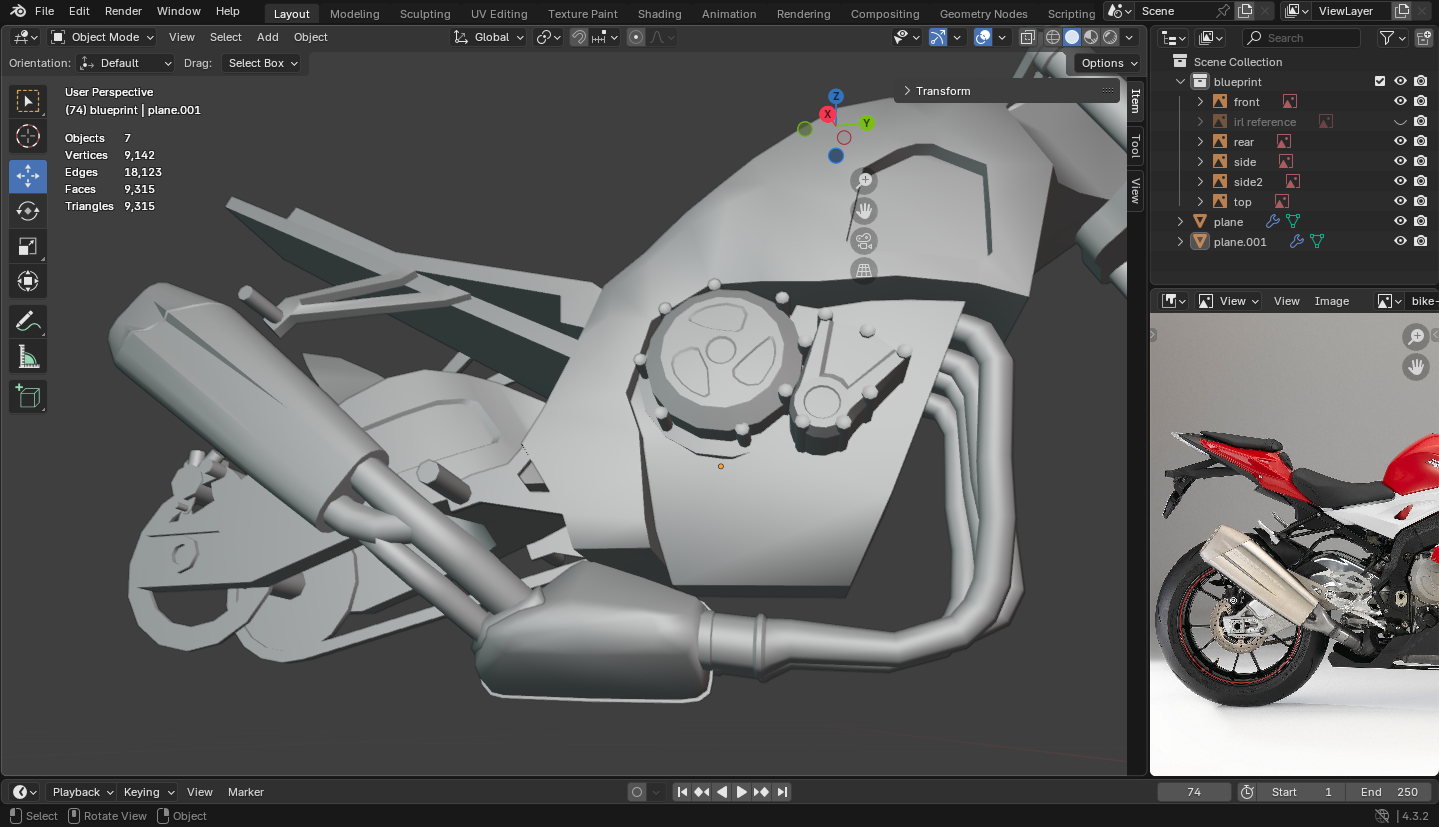
Task: Switch viewport to perspective/orthographic grid icon
Action: (865, 270)
